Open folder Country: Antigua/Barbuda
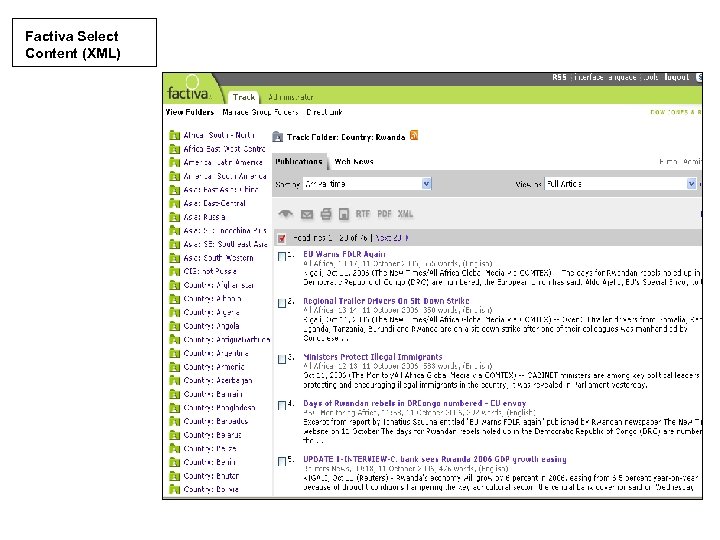Viewport: 720px width, 540px height. 226,340
